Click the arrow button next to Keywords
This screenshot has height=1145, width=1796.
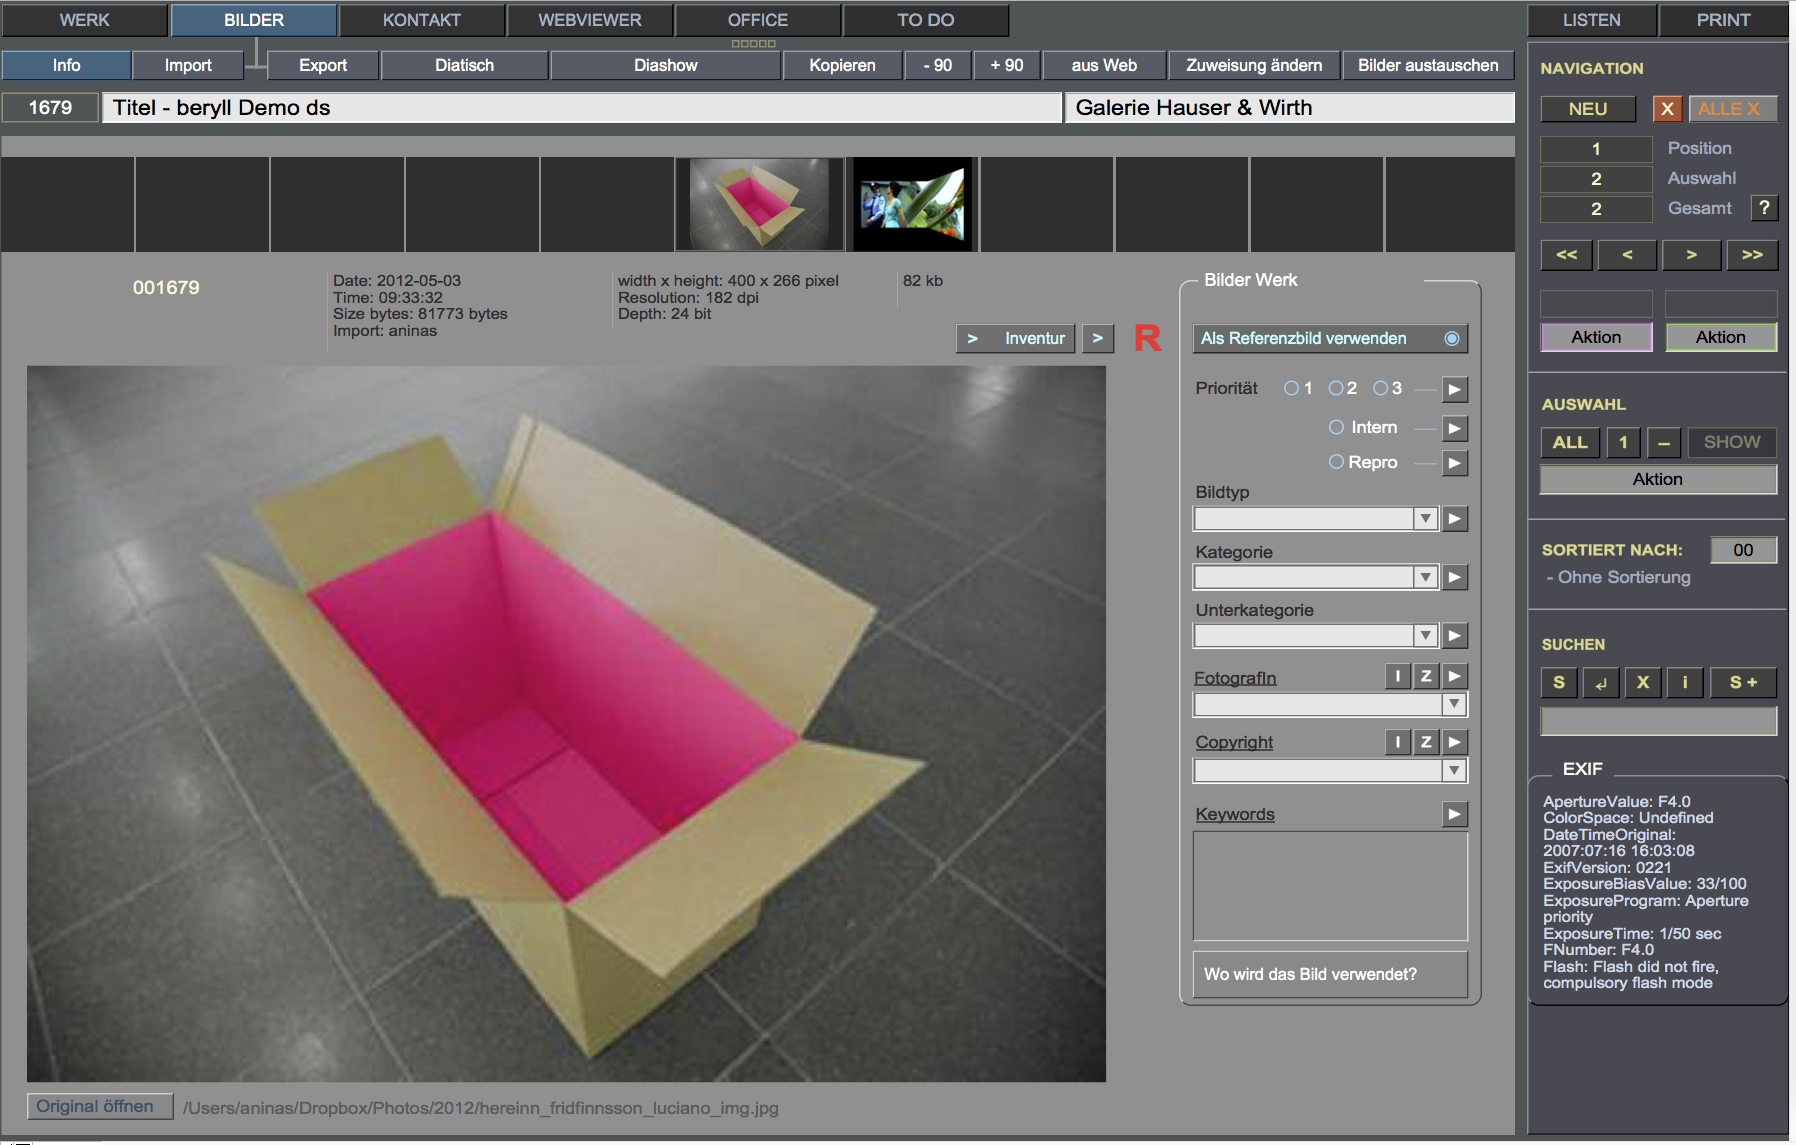[x=1455, y=815]
